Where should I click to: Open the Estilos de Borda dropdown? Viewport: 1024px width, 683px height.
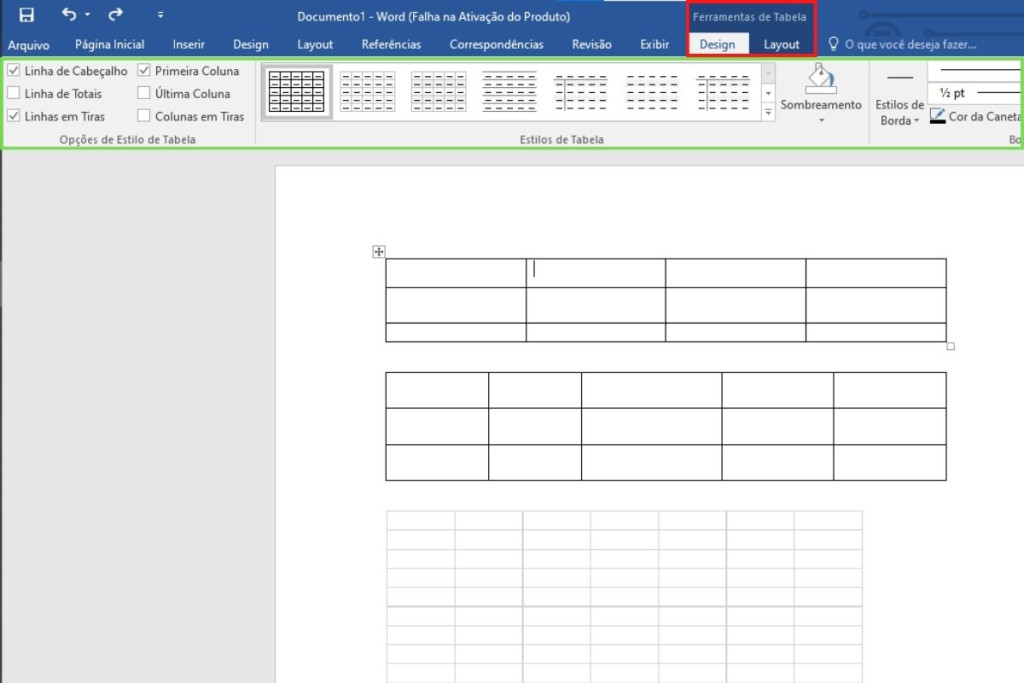tap(899, 112)
